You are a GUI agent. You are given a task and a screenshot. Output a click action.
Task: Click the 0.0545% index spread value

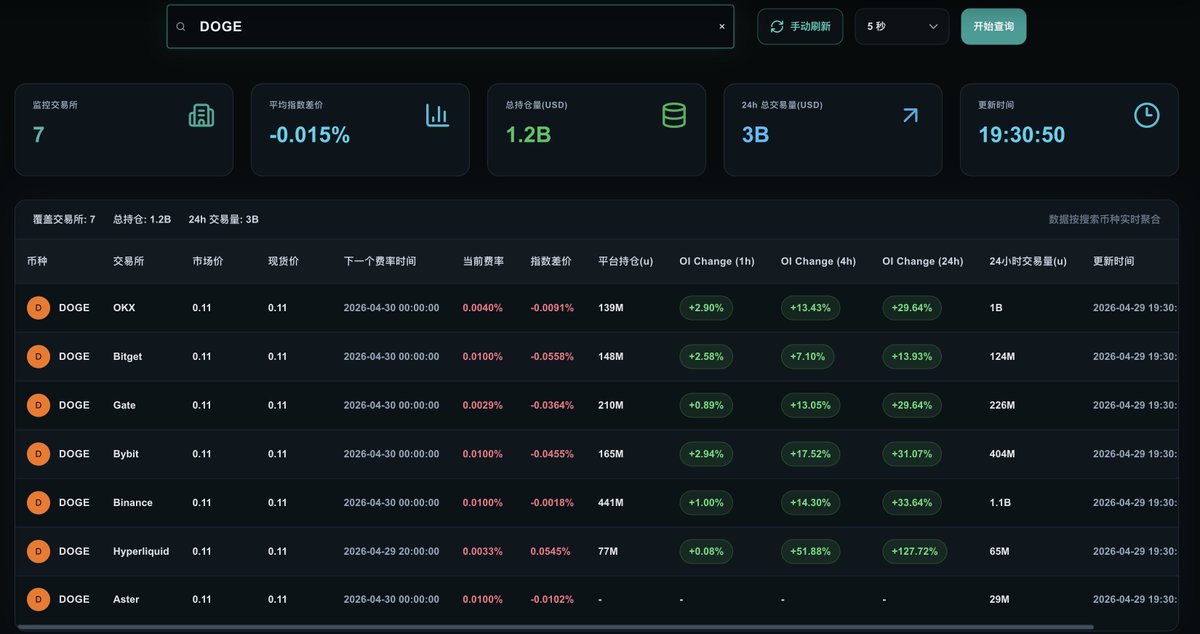point(552,551)
